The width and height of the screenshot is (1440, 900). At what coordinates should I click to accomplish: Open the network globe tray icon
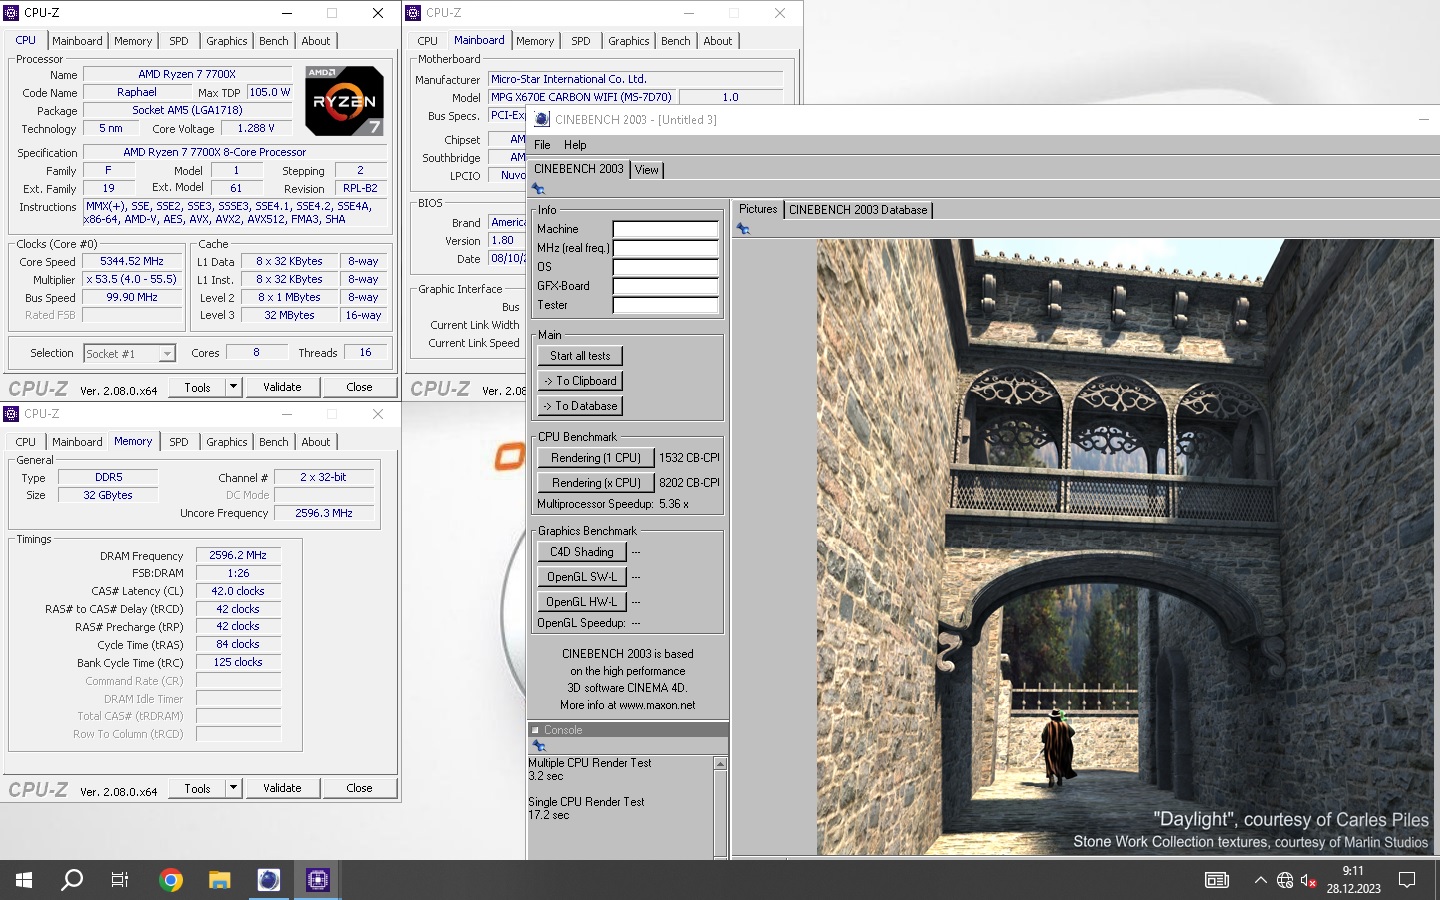click(x=1285, y=880)
